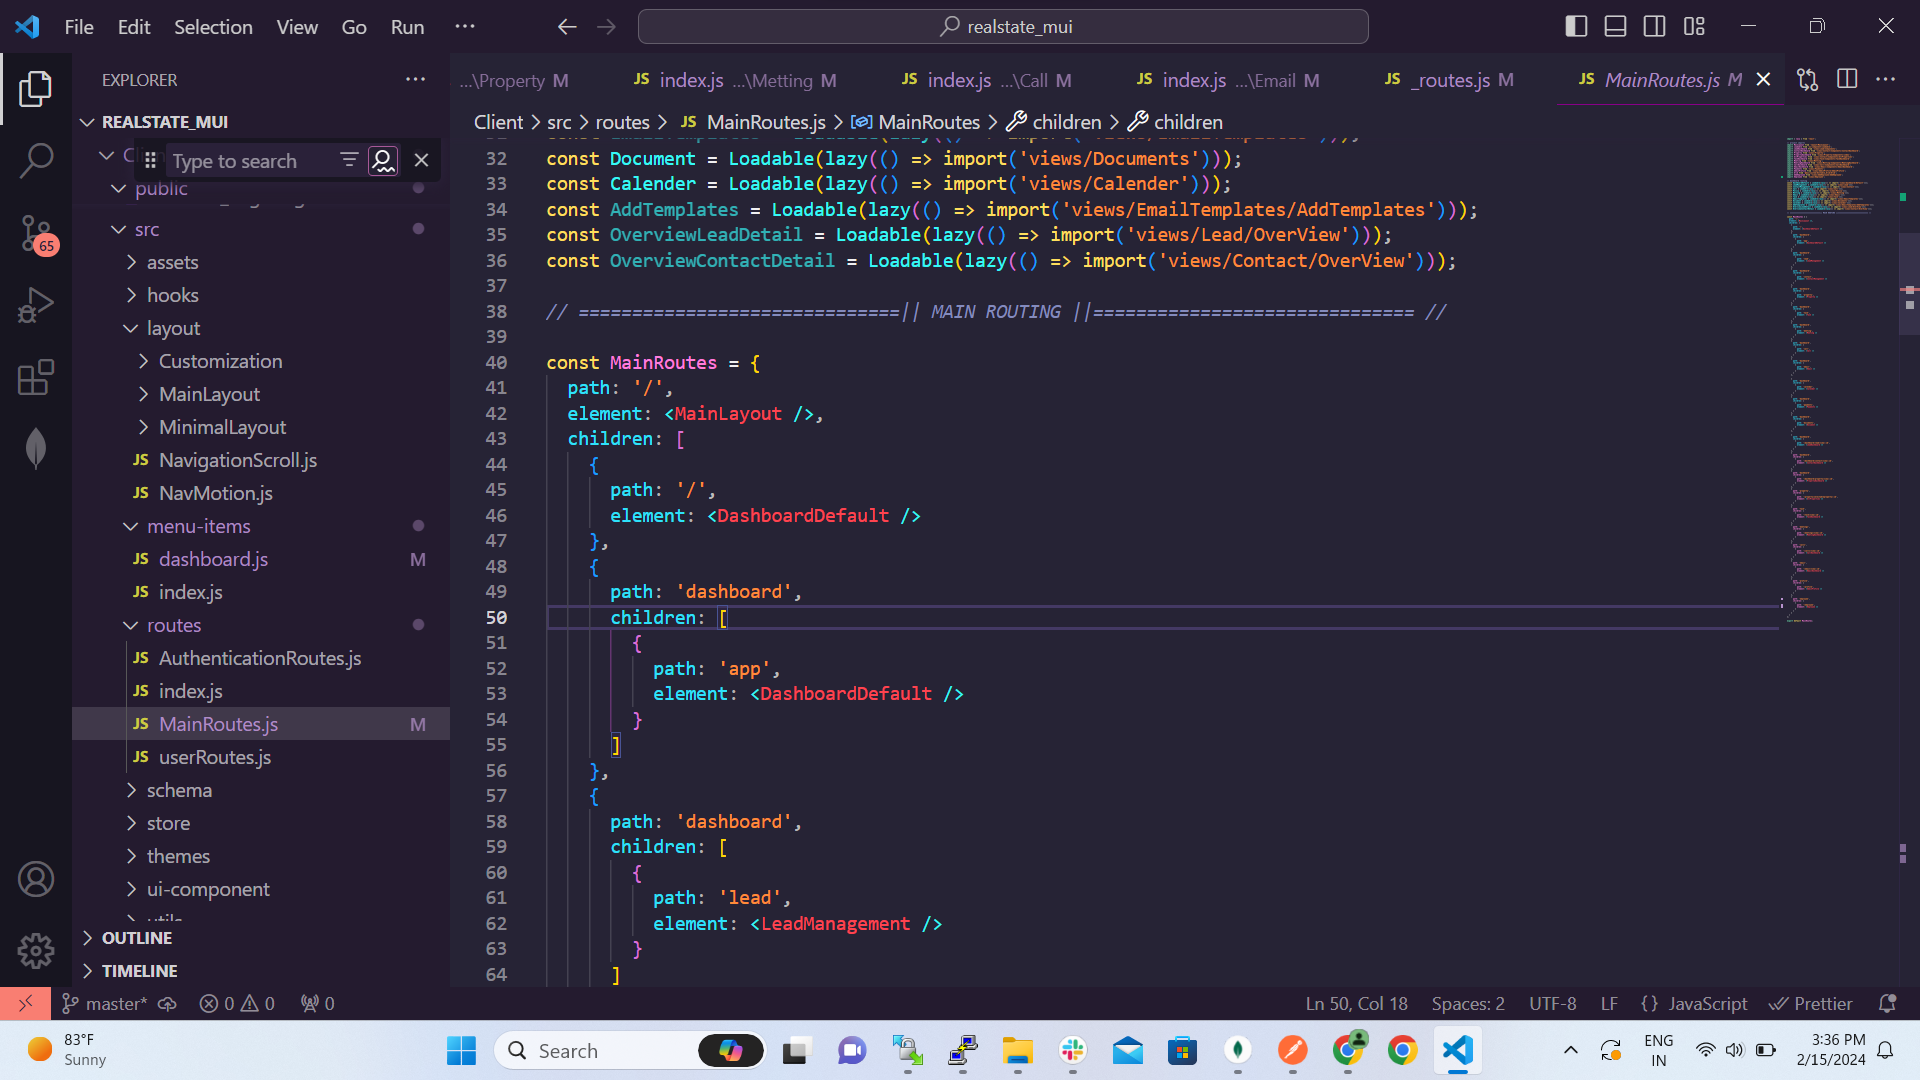
Task: Toggle Primary Side Bar layout button
Action: [x=1576, y=27]
